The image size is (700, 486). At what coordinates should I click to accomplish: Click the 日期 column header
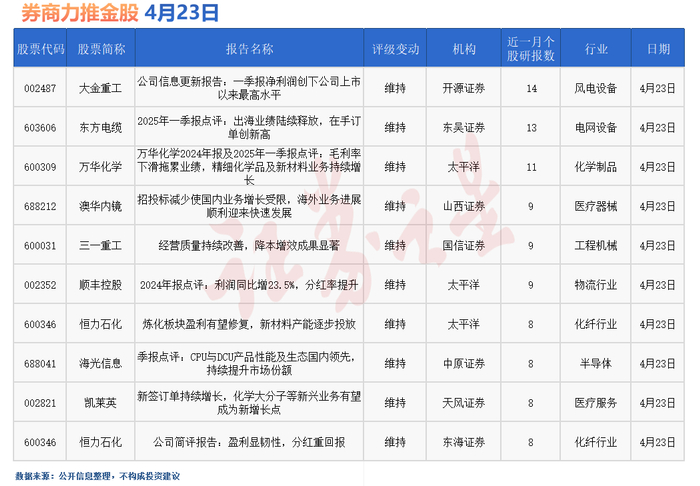(x=658, y=49)
